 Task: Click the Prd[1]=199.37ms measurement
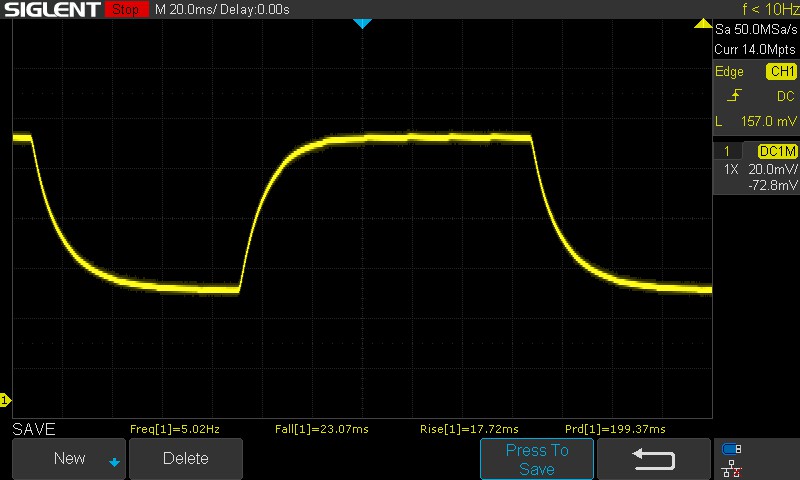coord(615,429)
